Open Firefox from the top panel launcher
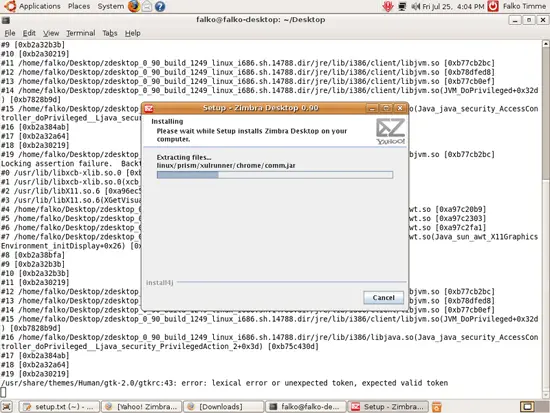Image resolution: width=550 pixels, height=413 pixels. point(134,6)
